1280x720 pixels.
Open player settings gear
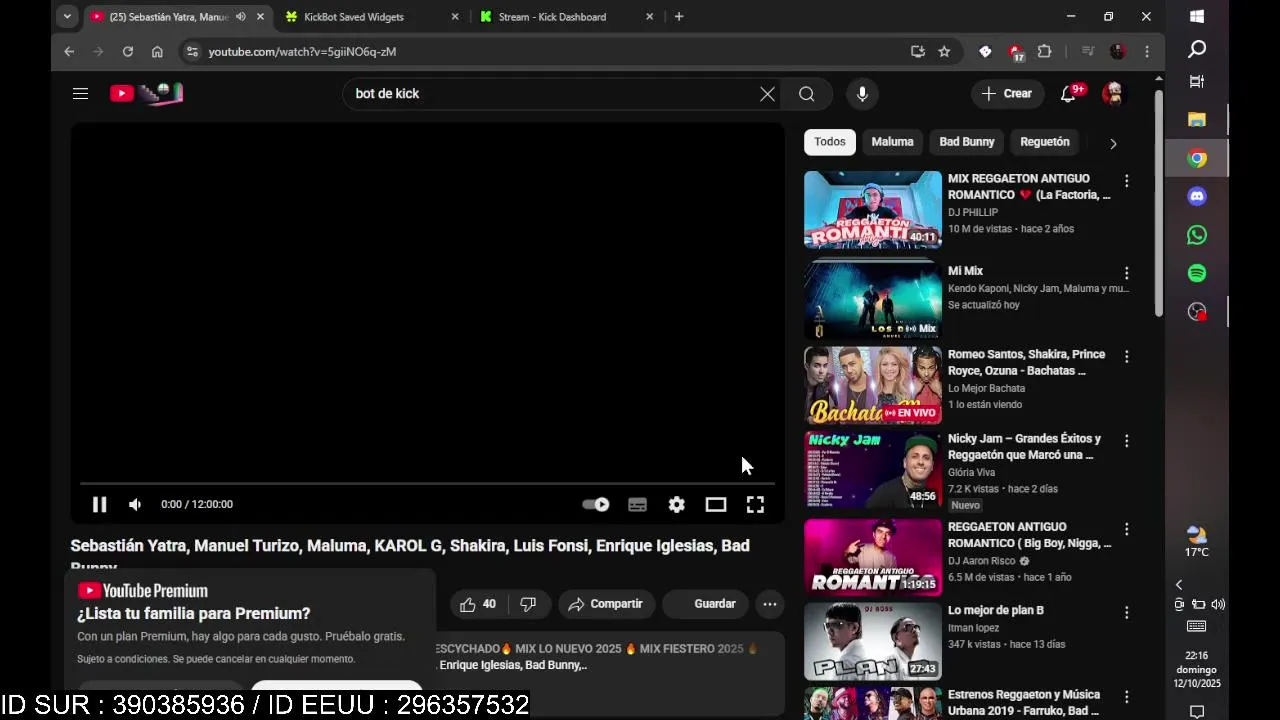pyautogui.click(x=677, y=505)
